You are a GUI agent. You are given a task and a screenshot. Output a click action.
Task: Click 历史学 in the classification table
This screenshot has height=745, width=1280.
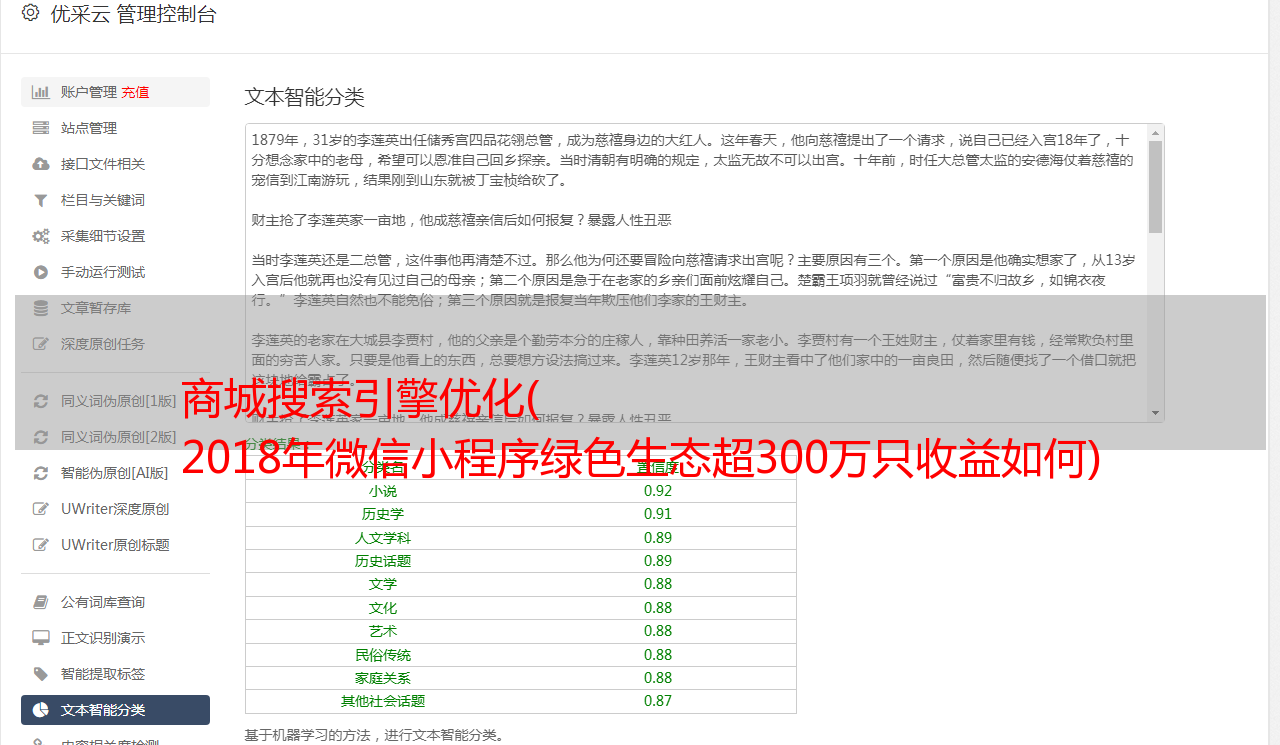[383, 514]
